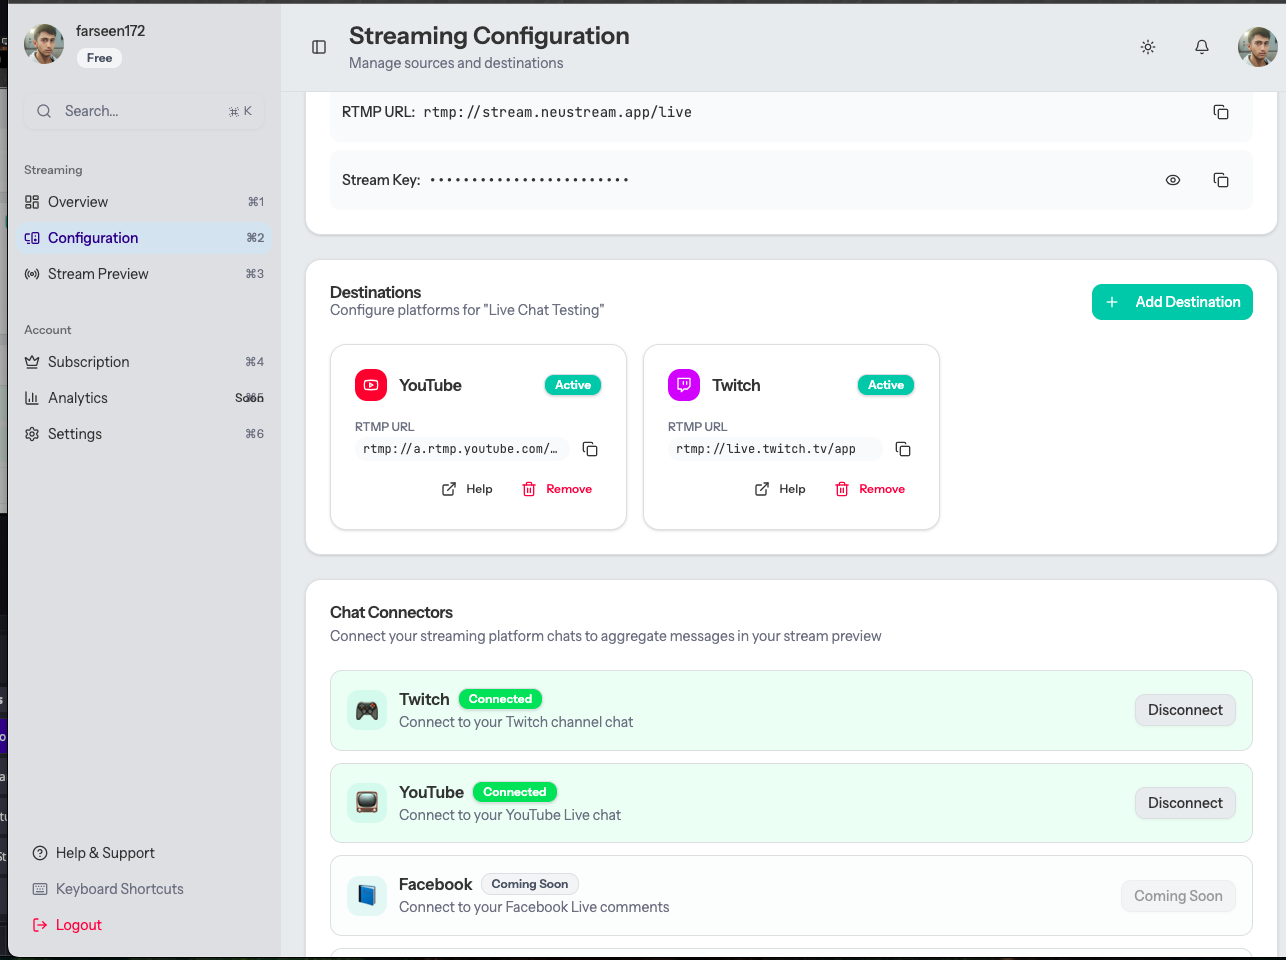
Task: Open the profile avatar in the header
Action: click(x=1257, y=46)
